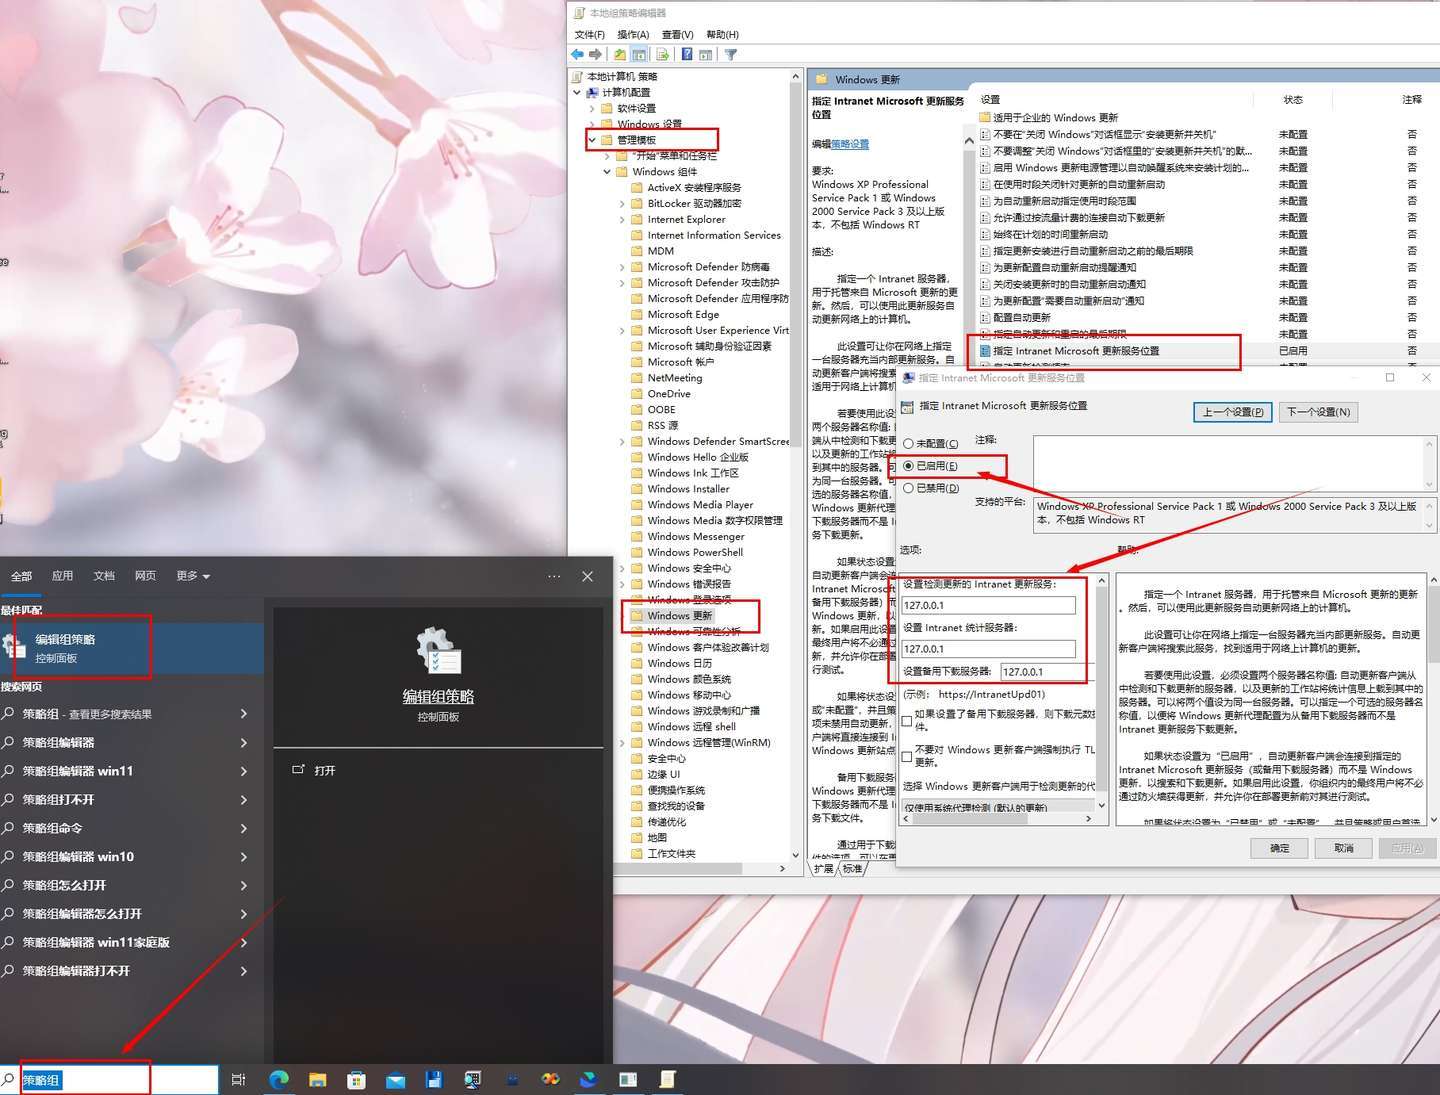Open the 编辑组策略 best match result
The width and height of the screenshot is (1440, 1095).
[132, 648]
